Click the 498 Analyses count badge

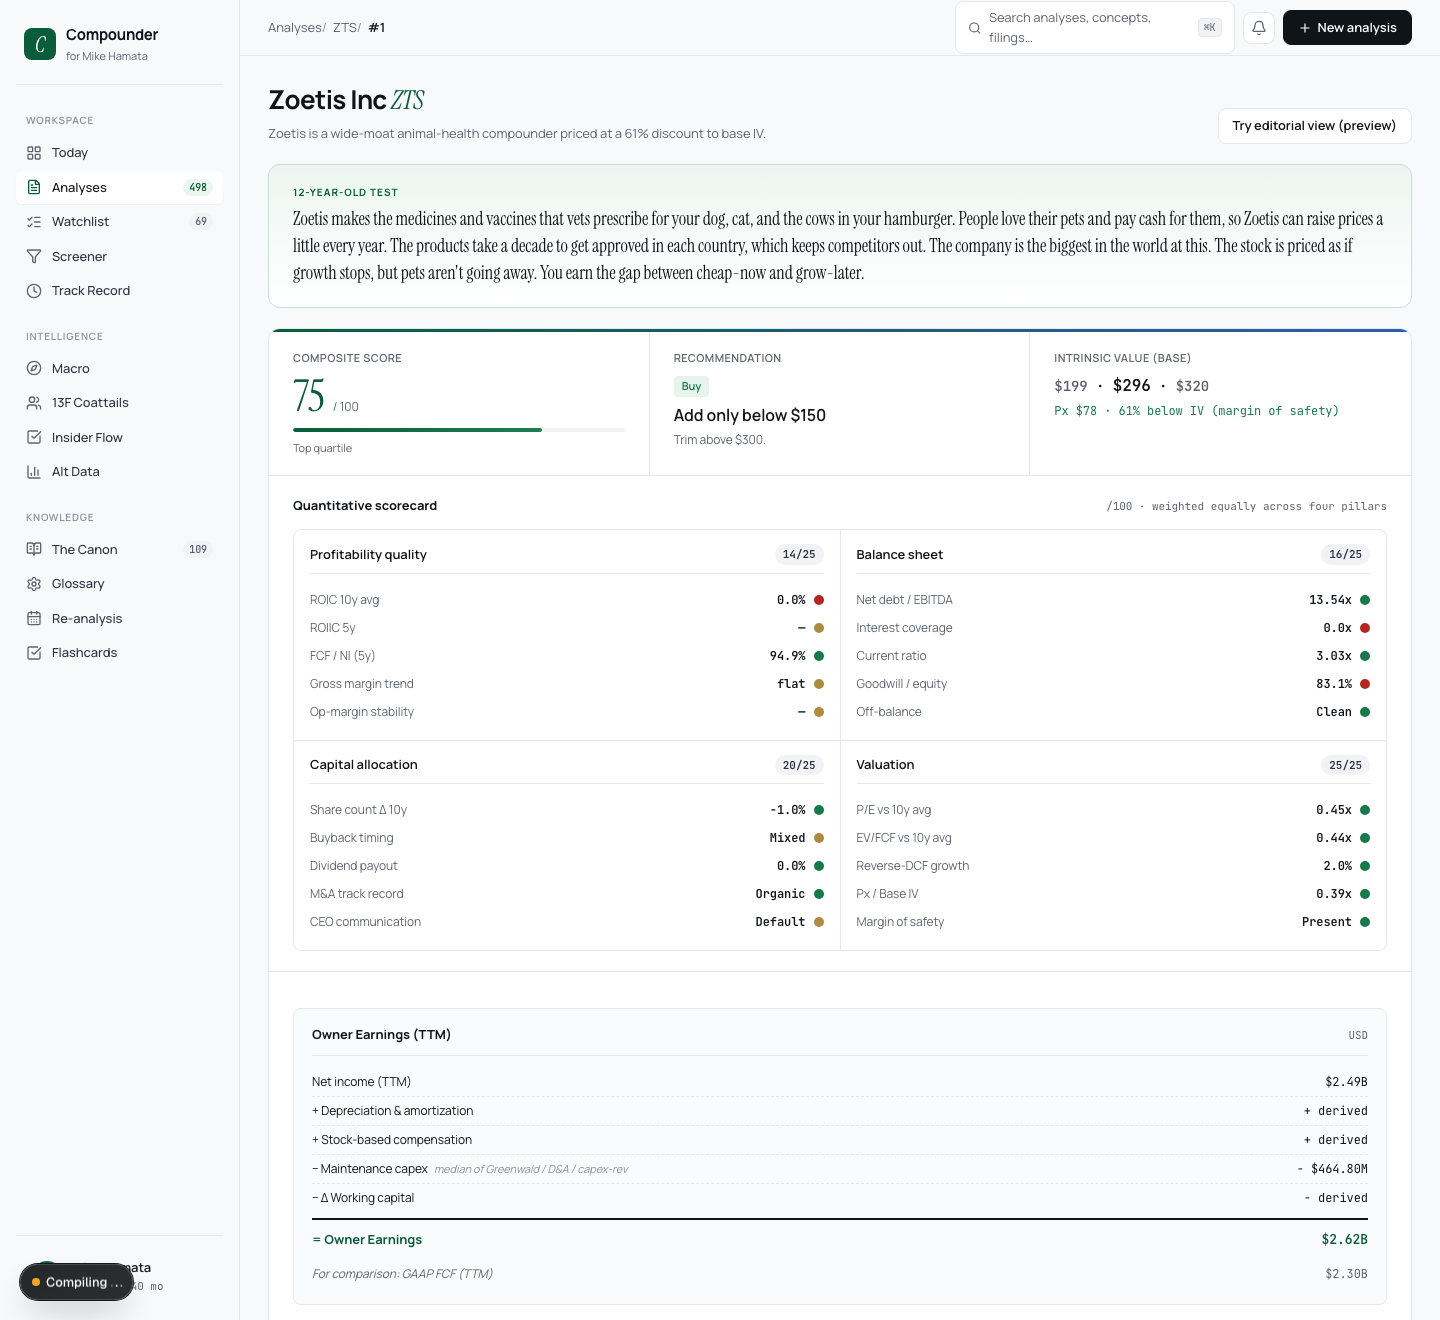pos(198,187)
